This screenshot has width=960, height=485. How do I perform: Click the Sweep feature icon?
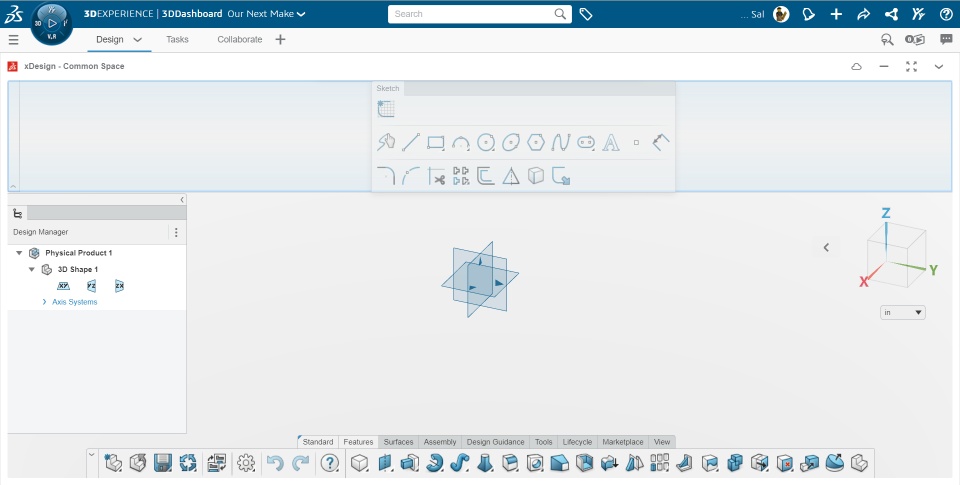click(x=459, y=463)
